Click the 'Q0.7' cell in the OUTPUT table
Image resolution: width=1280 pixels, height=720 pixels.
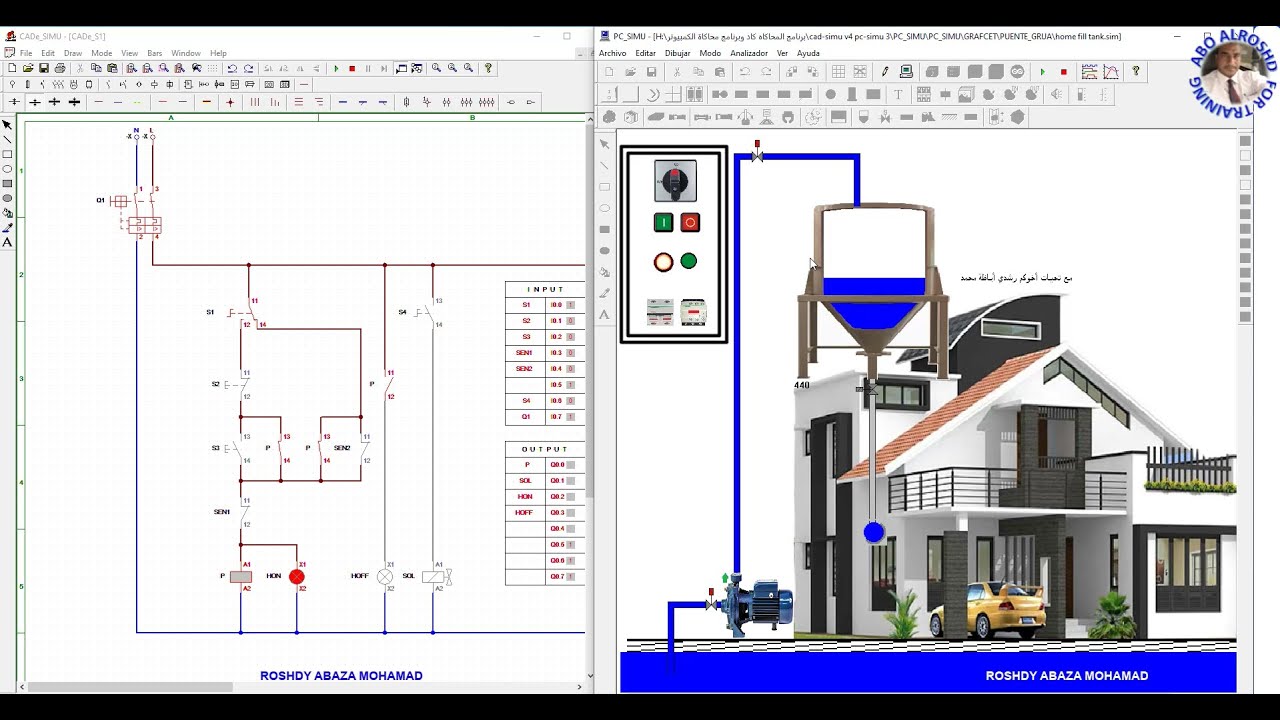pyautogui.click(x=565, y=576)
